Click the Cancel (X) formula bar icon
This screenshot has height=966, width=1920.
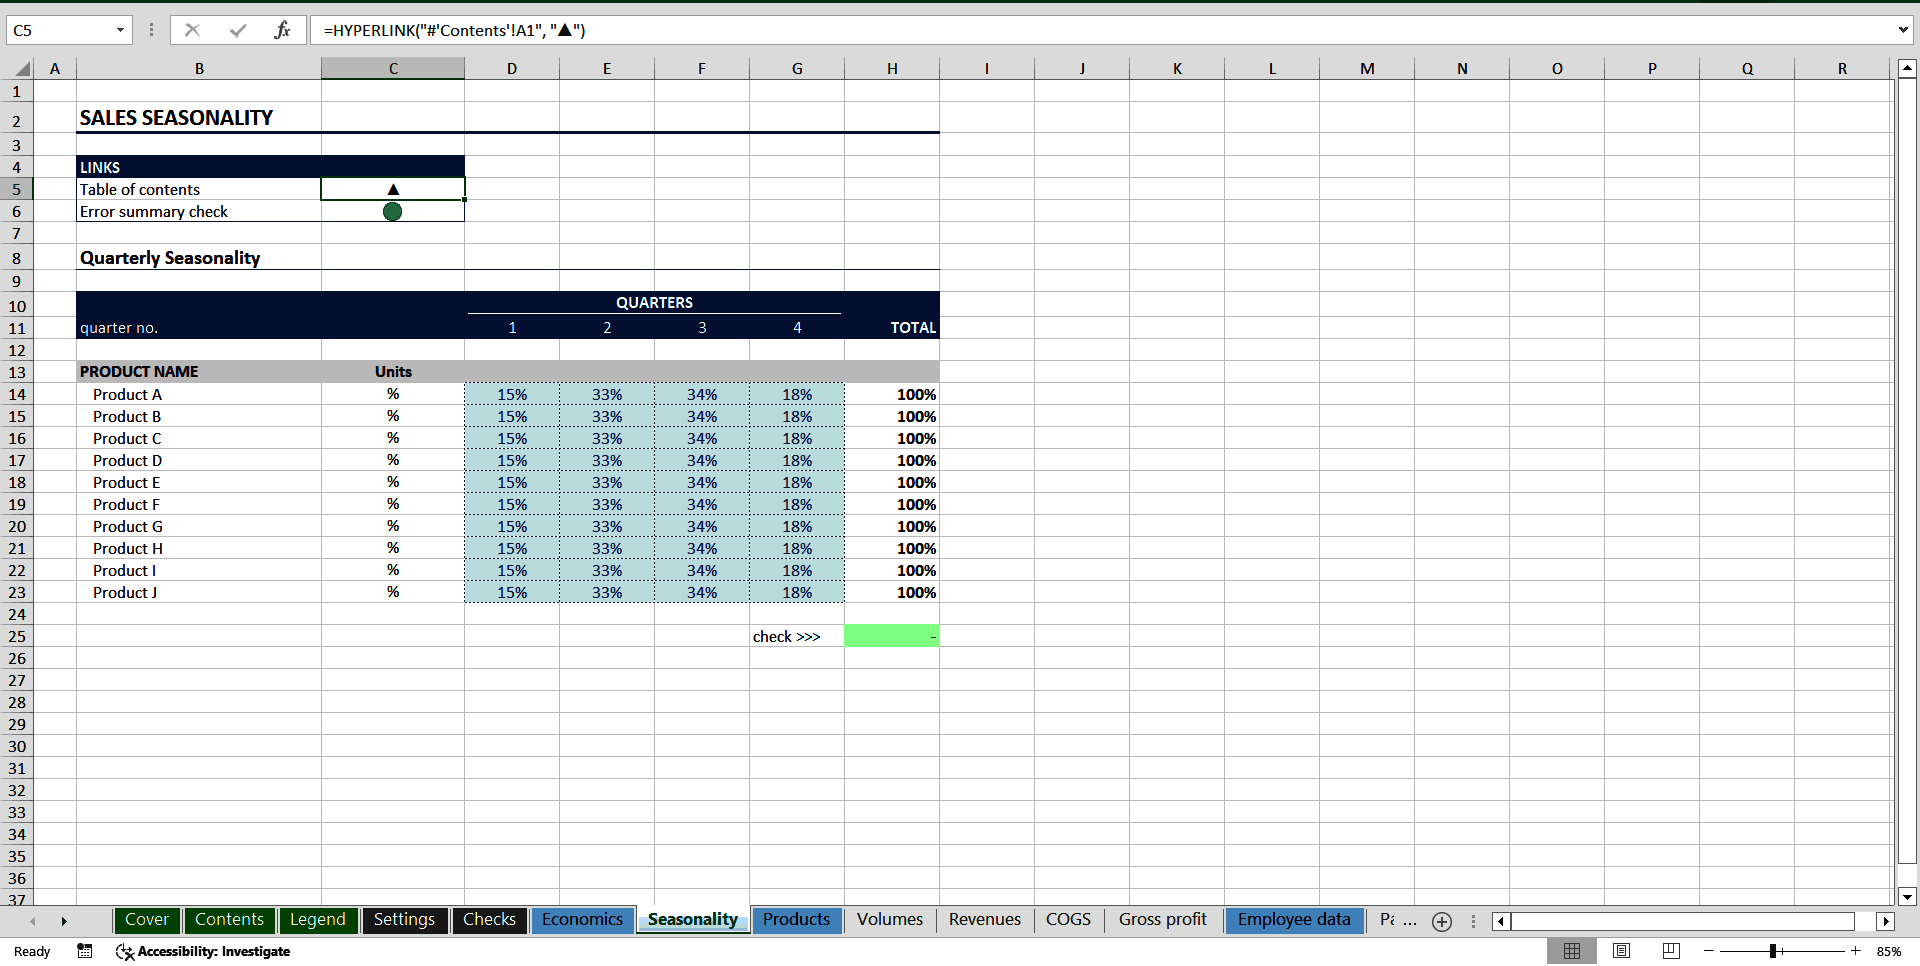[192, 30]
